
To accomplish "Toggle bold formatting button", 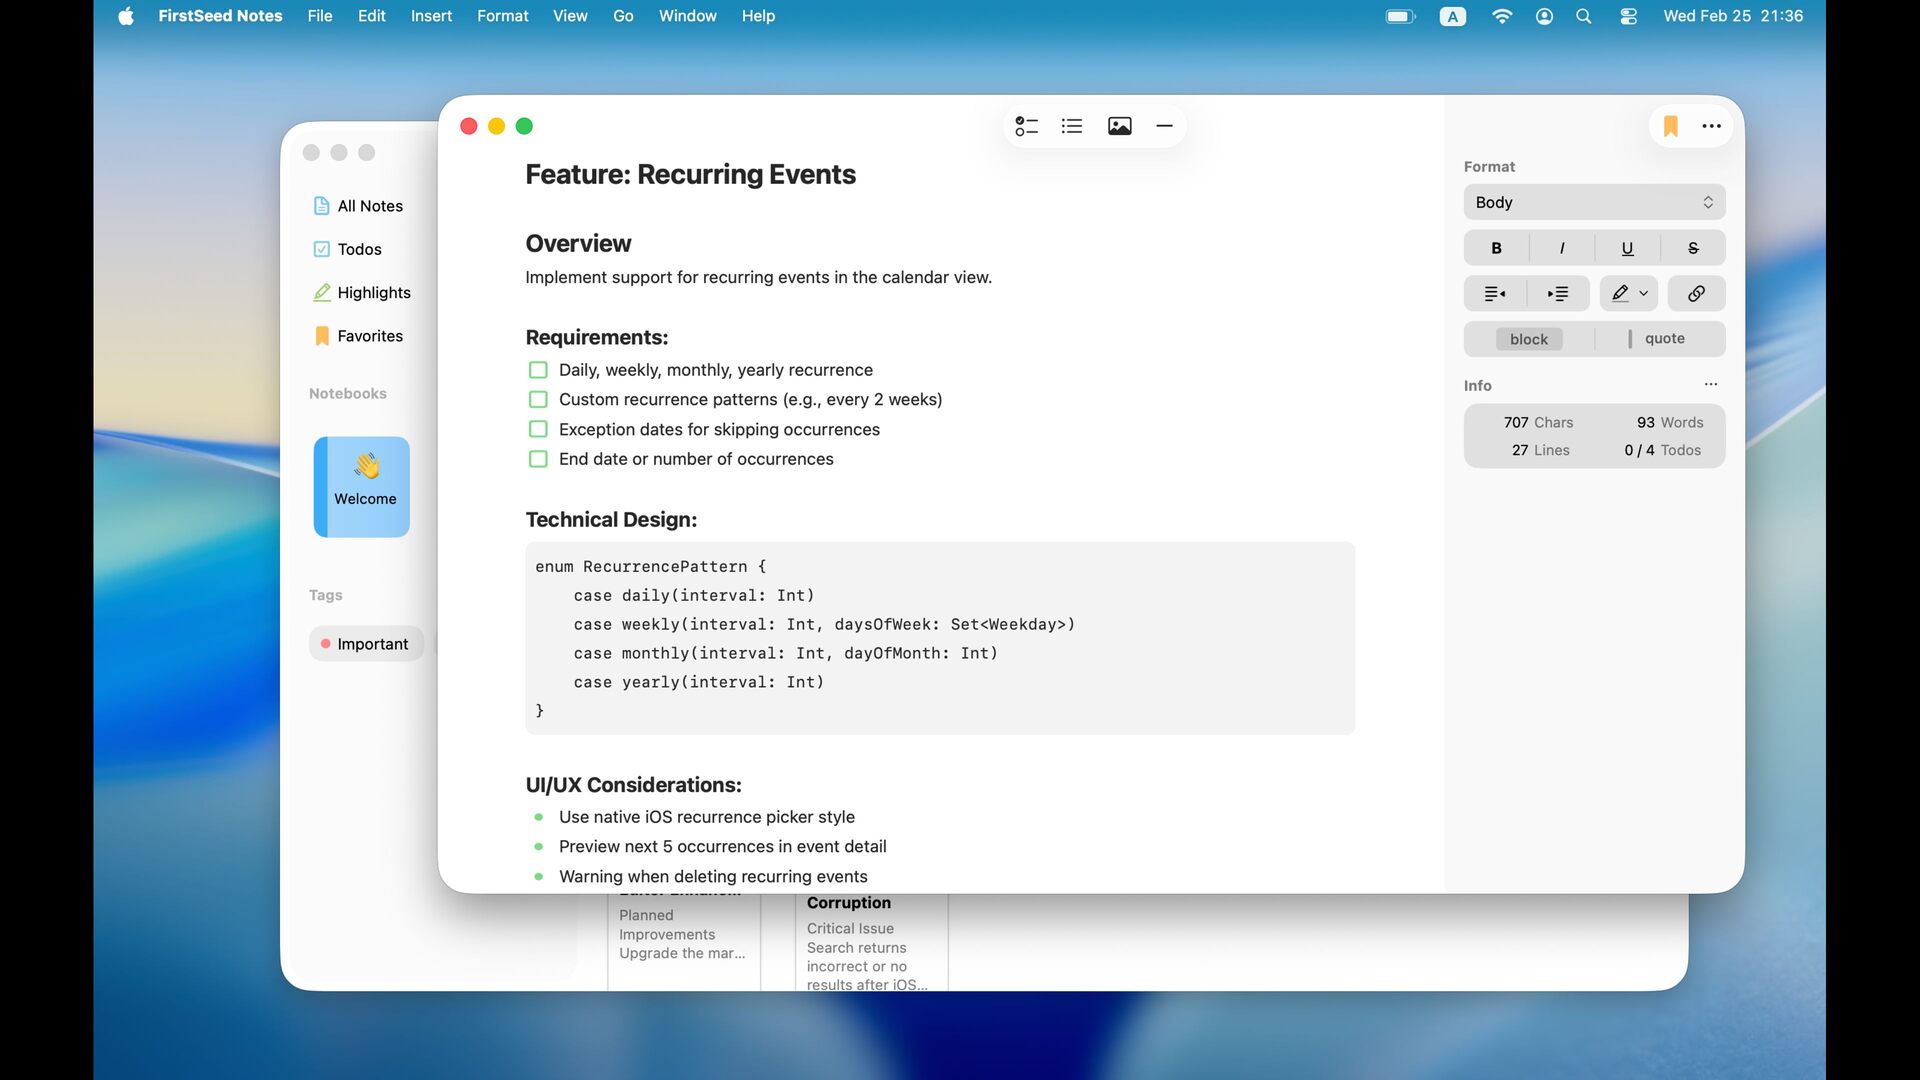I will tap(1496, 248).
